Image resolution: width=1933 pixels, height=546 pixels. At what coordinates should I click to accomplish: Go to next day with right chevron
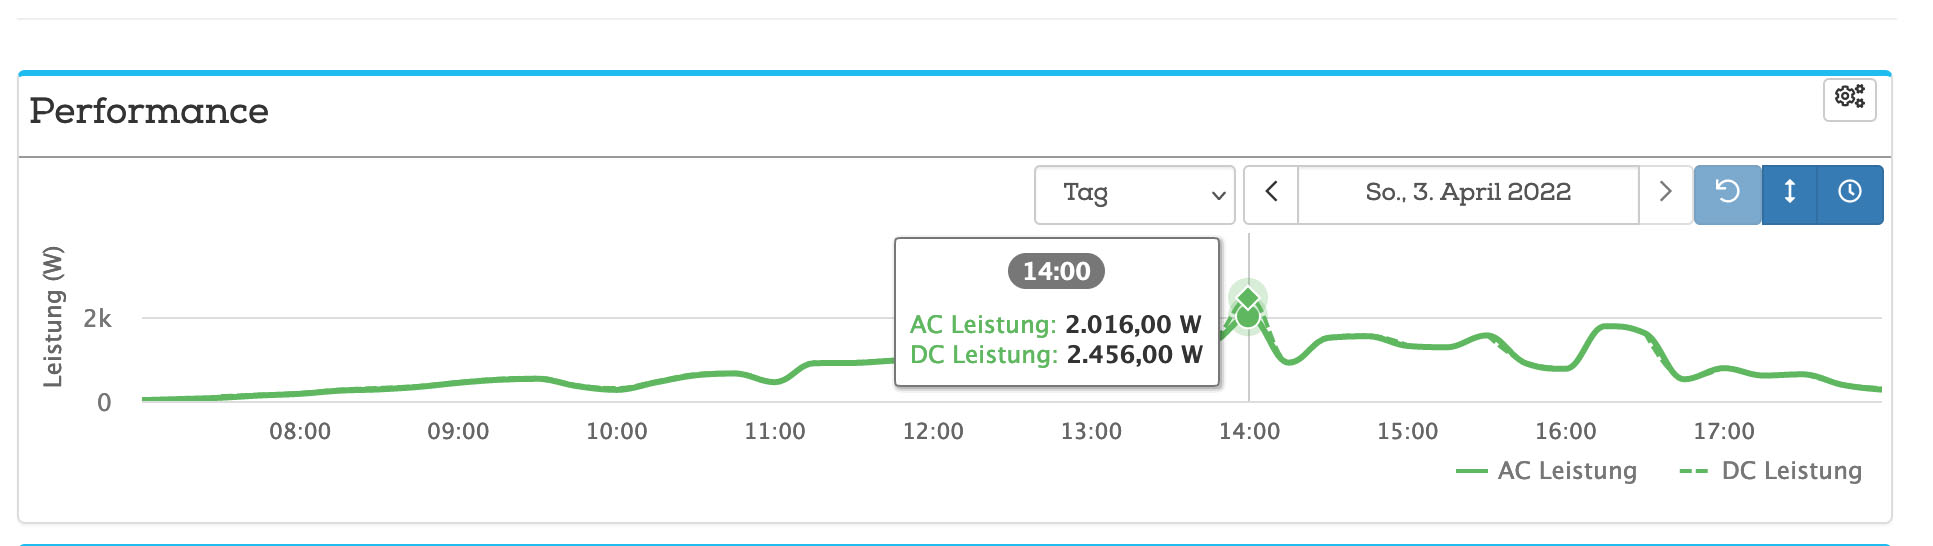pyautogui.click(x=1665, y=194)
